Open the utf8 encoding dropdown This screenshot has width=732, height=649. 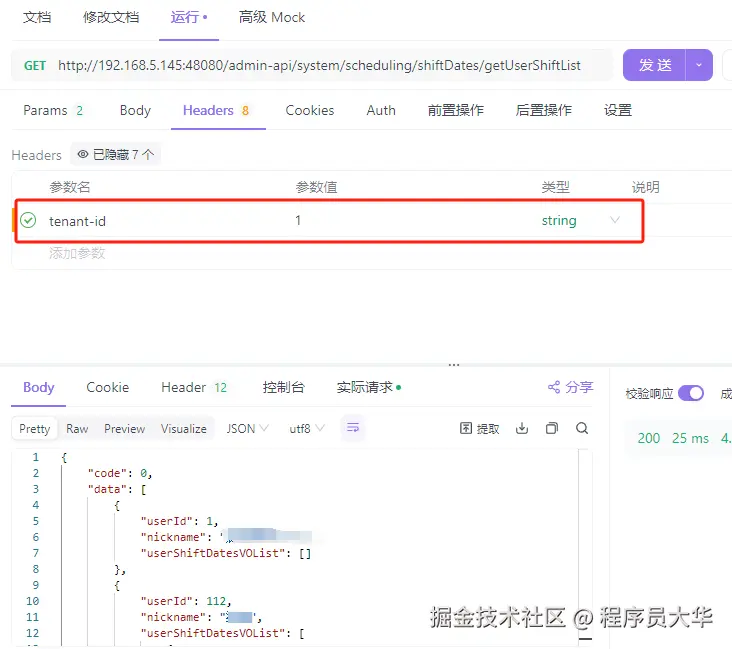(x=307, y=429)
